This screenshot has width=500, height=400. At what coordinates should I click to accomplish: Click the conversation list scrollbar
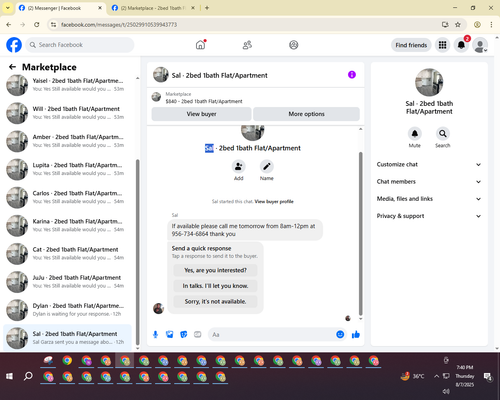[x=138, y=253]
